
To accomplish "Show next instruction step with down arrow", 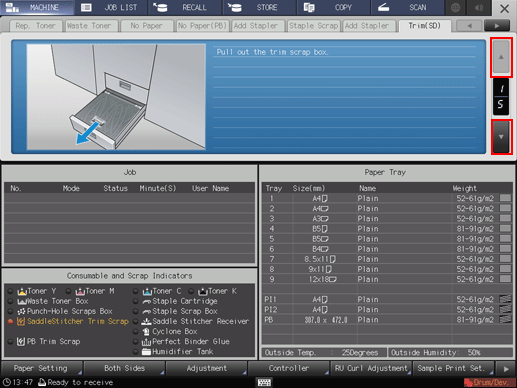I will [x=501, y=137].
